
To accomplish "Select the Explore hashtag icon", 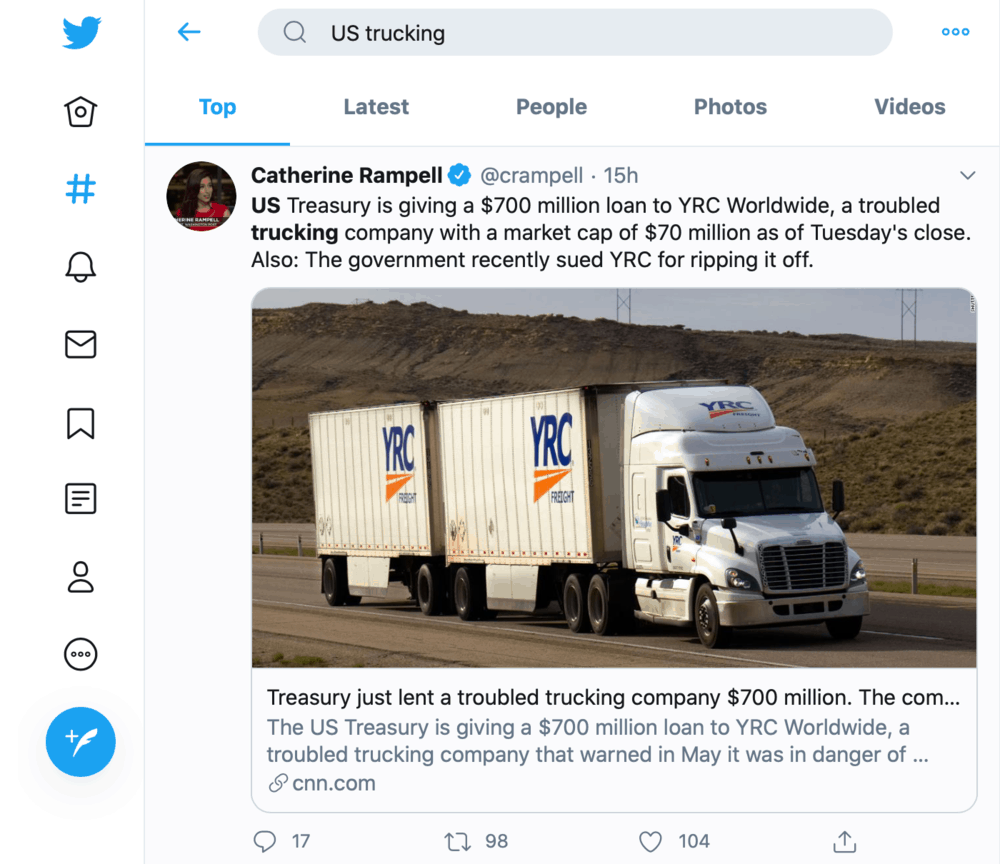I will (80, 189).
